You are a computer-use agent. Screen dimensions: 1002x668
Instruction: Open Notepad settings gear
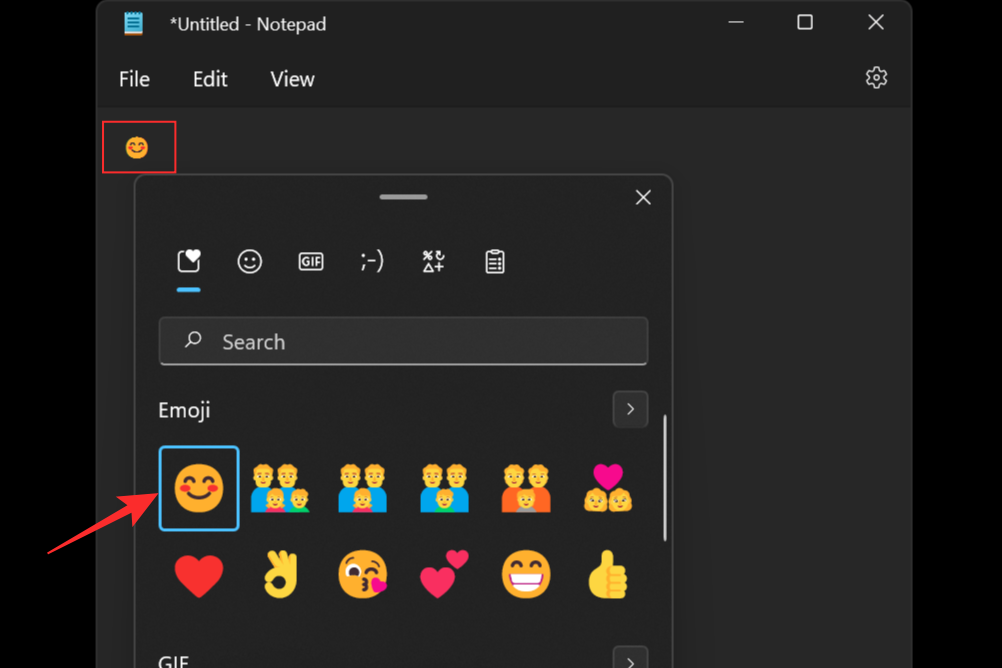(x=876, y=78)
